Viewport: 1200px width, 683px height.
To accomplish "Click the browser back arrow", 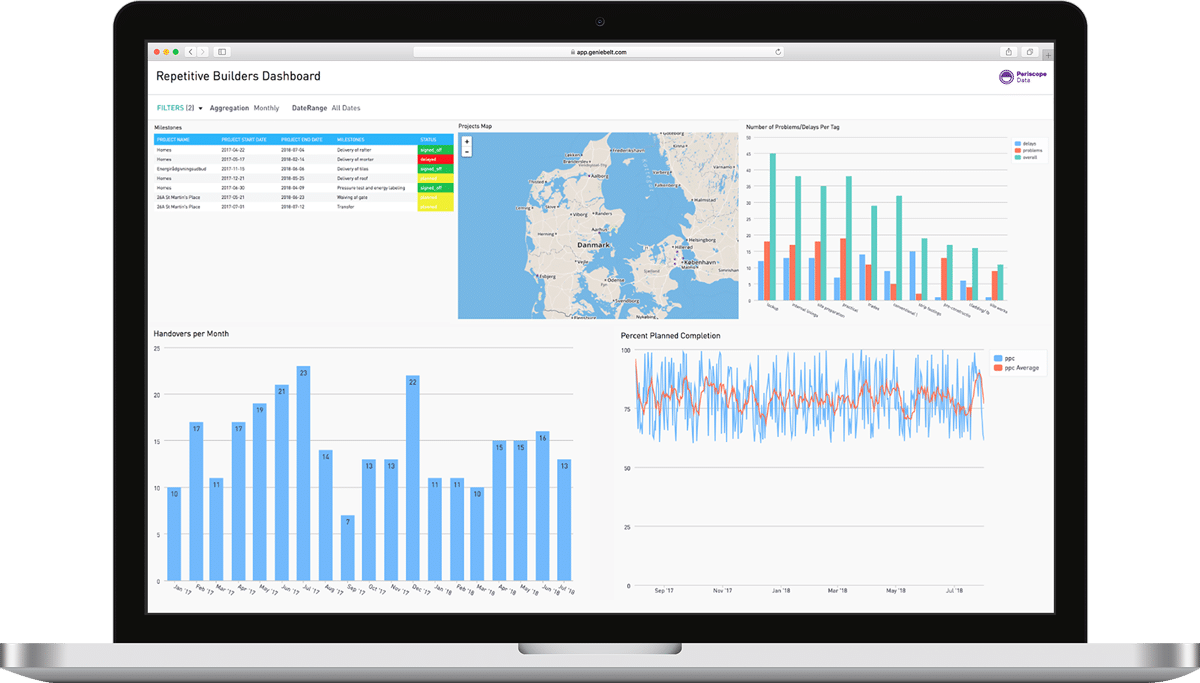I will click(x=191, y=51).
